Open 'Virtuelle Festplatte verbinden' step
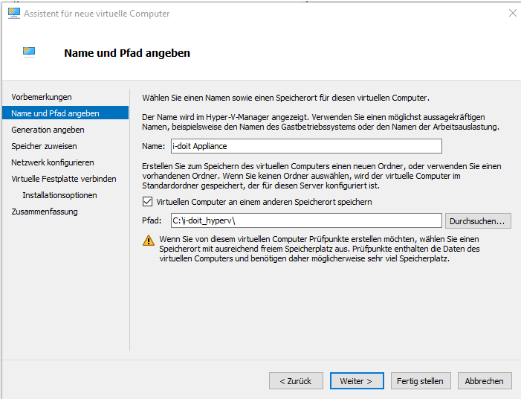The height and width of the screenshot is (400, 522). (64, 179)
